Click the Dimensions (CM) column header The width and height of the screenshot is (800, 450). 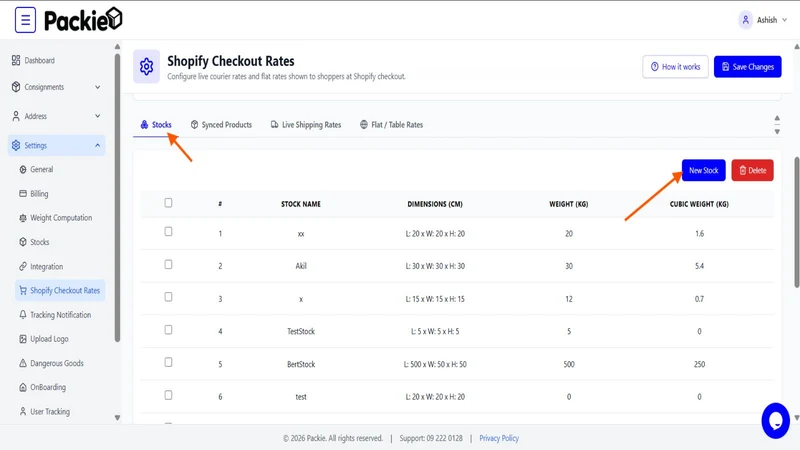click(x=435, y=204)
